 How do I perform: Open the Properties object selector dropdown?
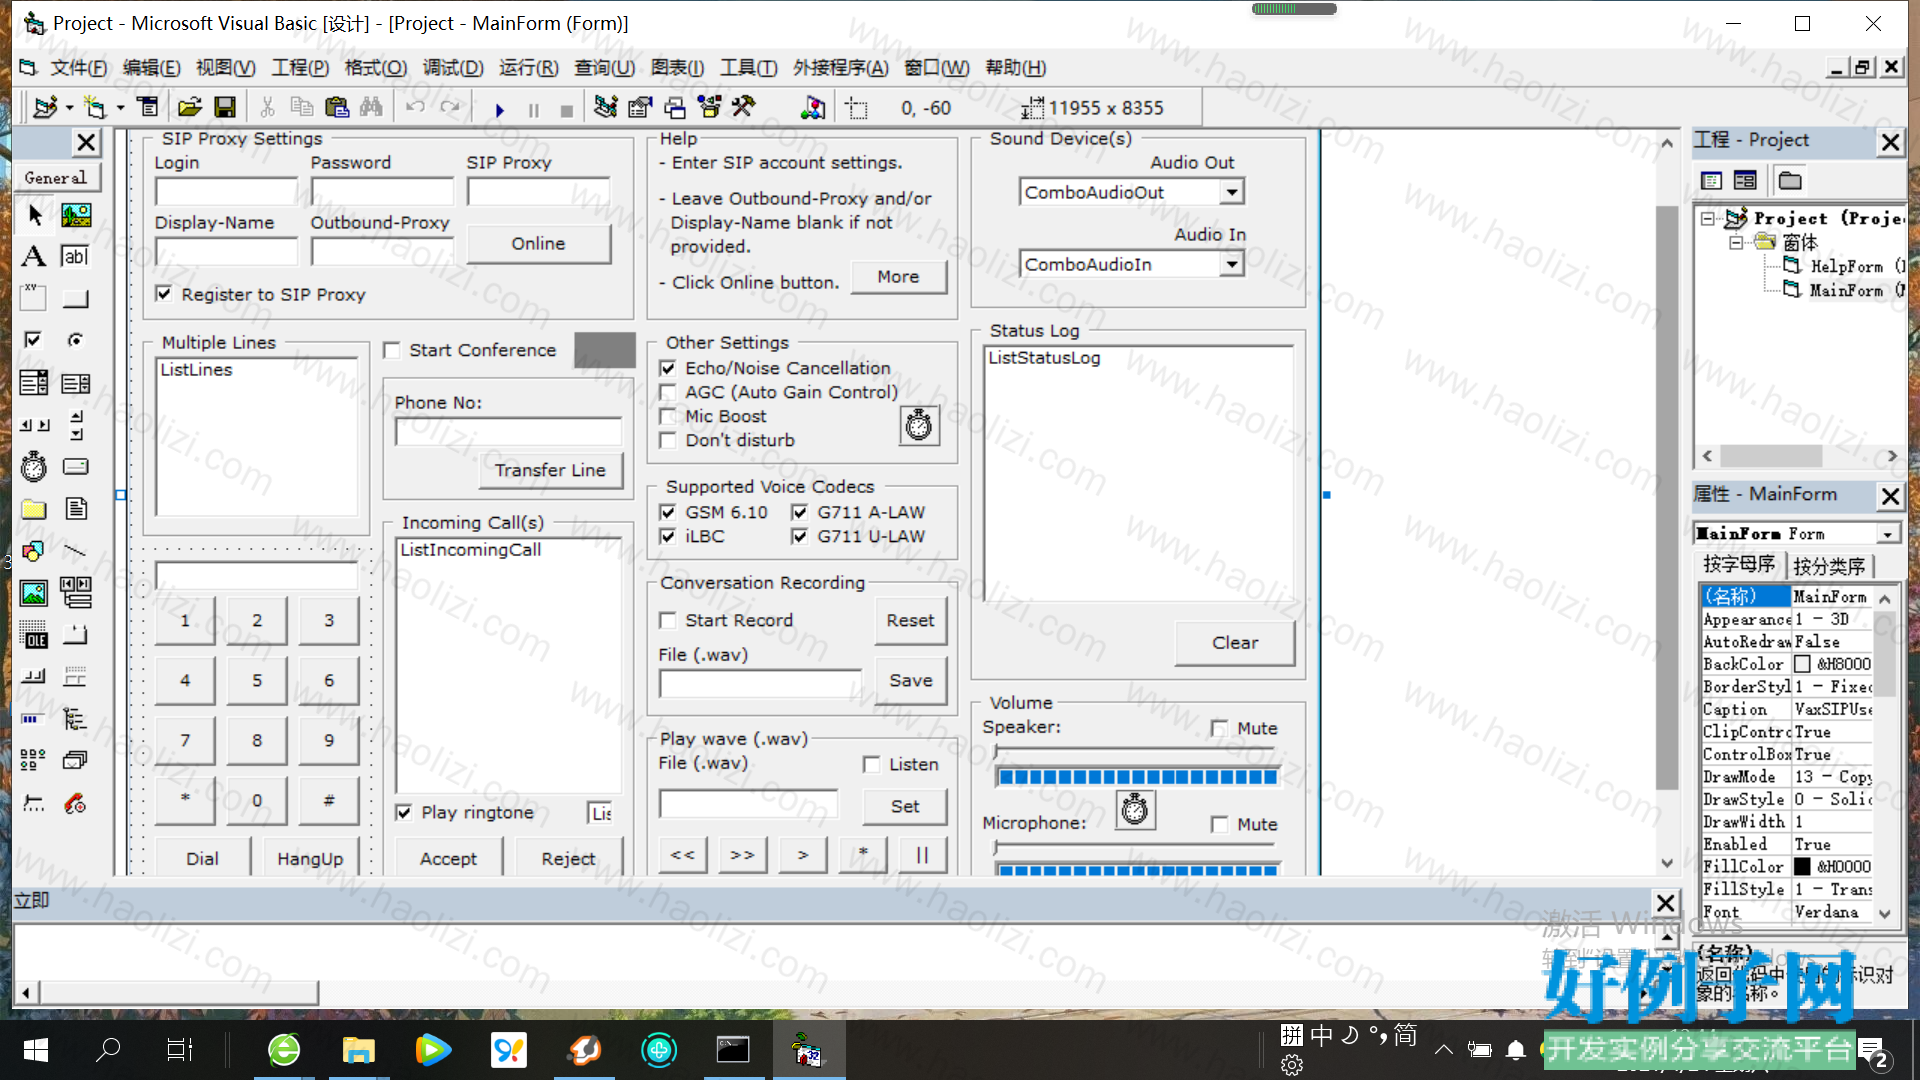[1887, 534]
